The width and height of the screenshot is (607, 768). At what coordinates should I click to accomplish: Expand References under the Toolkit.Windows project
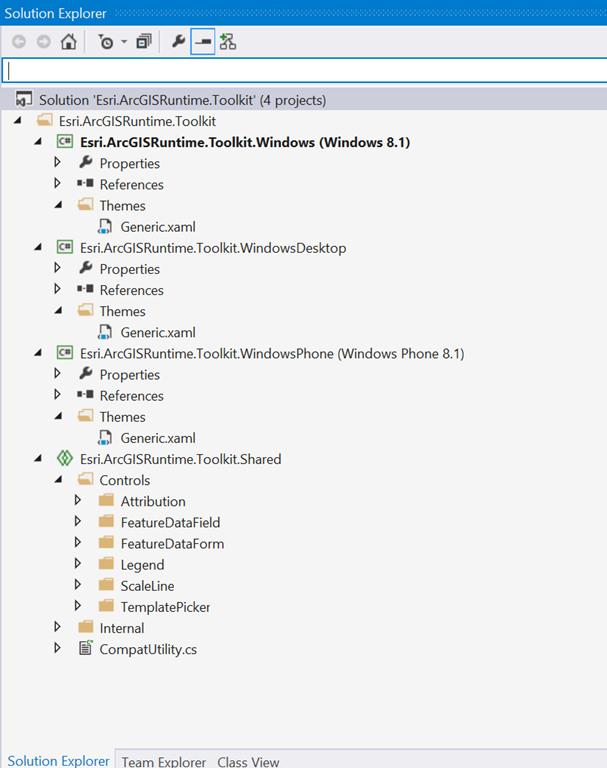coord(57,183)
